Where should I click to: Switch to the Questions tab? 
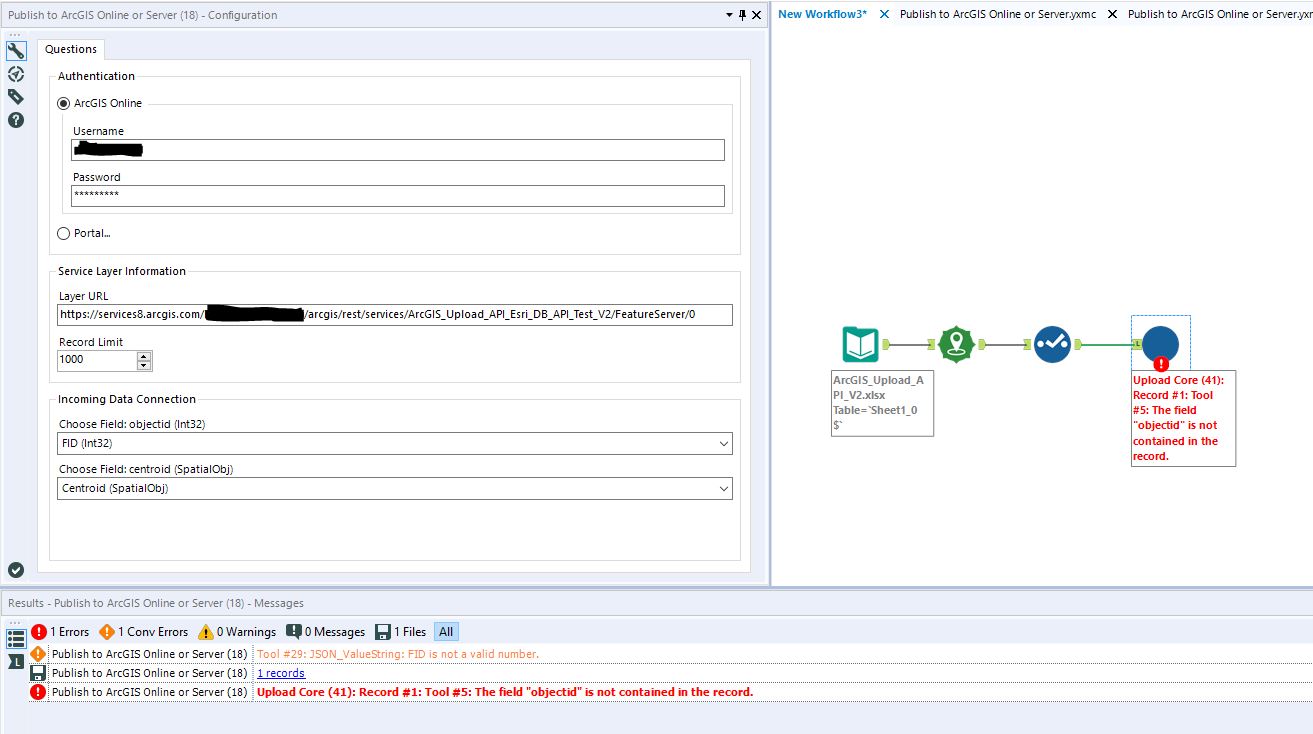pos(71,49)
